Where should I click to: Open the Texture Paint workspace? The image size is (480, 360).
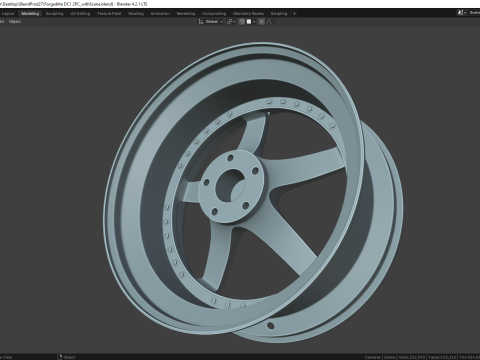pyautogui.click(x=109, y=14)
